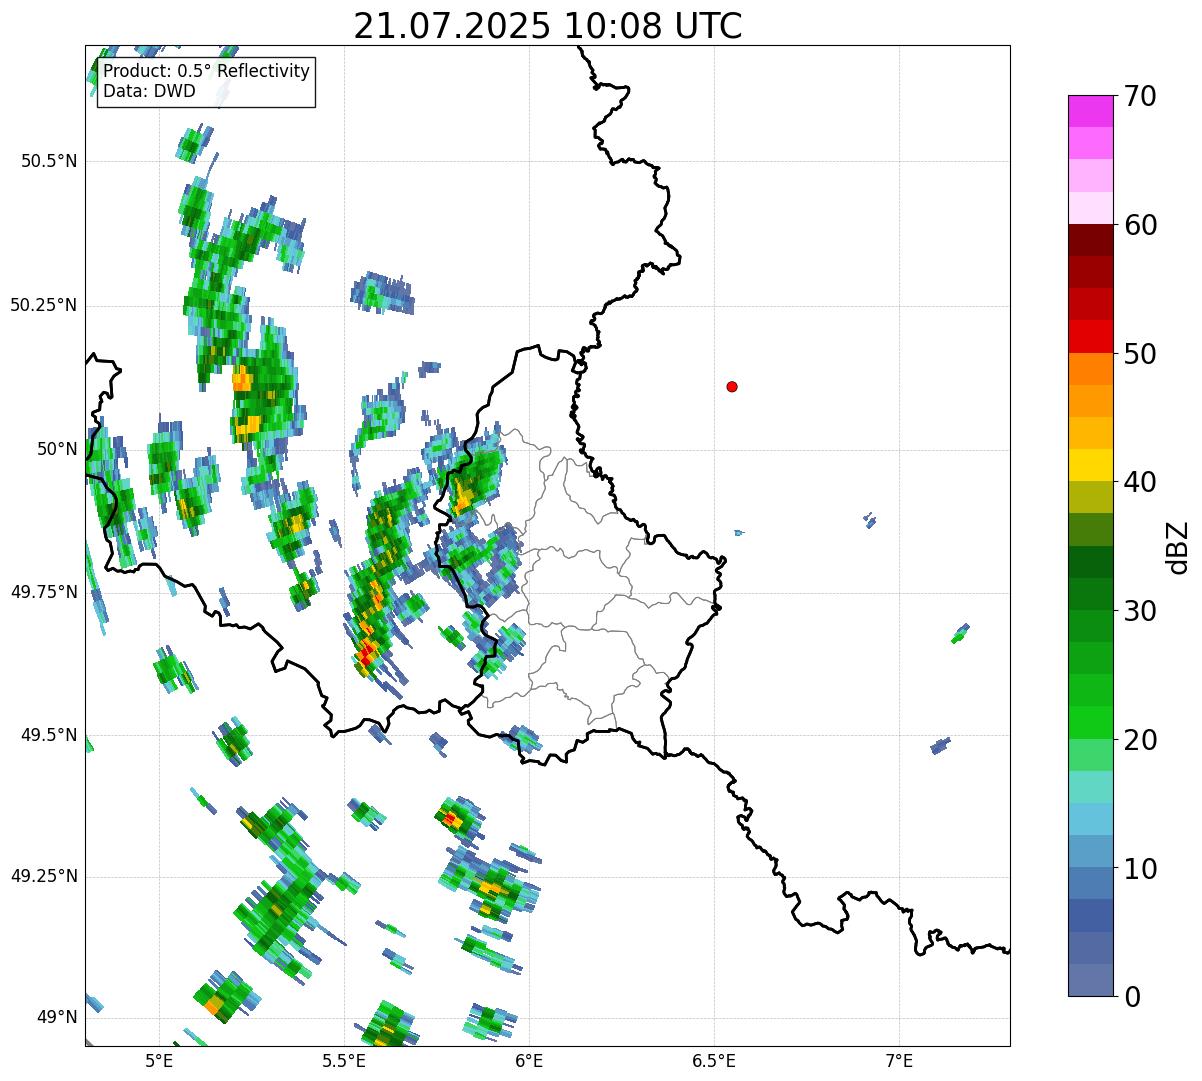Viewport: 1202px width, 1081px height.
Task: Click the "Data: DWD" label
Action: tap(149, 92)
